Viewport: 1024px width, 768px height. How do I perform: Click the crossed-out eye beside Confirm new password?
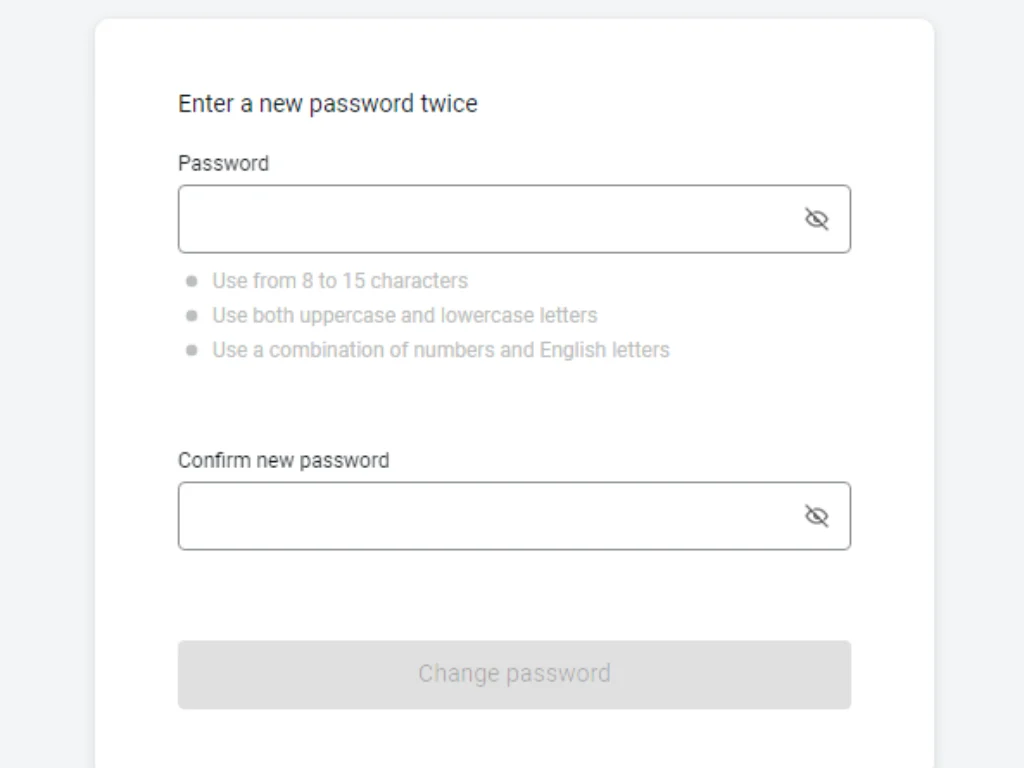tap(817, 515)
